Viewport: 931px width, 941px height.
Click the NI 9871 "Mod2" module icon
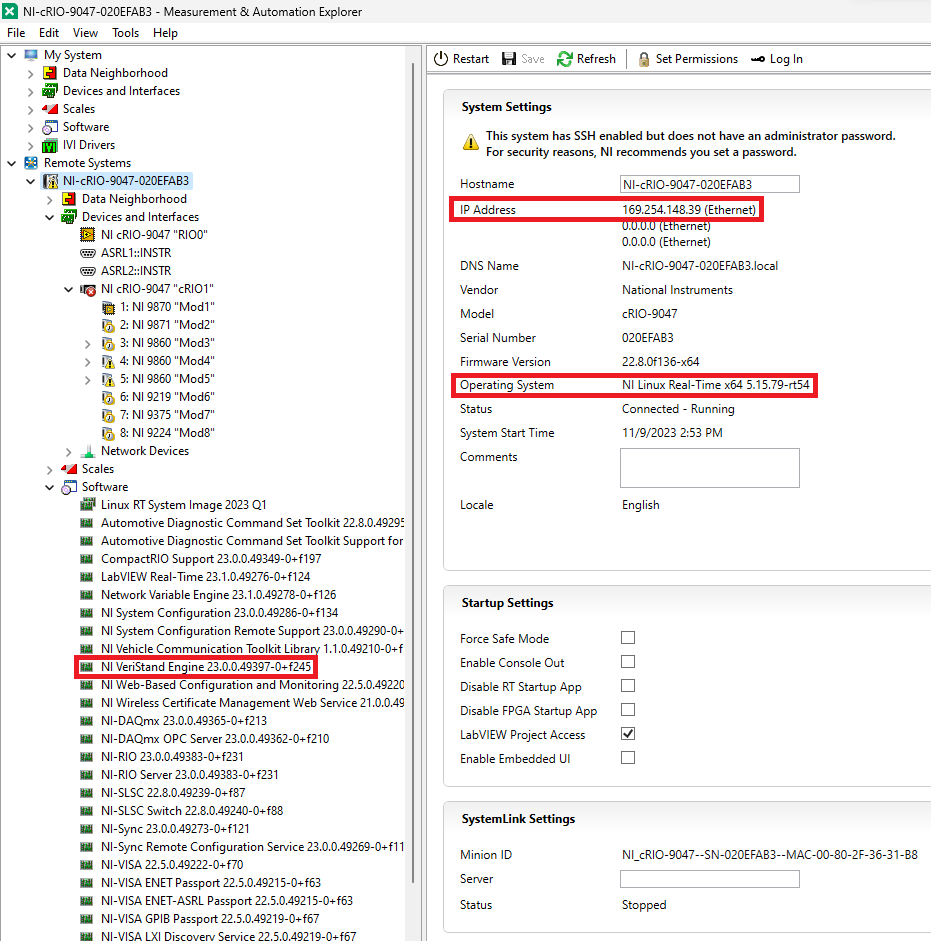[x=108, y=326]
